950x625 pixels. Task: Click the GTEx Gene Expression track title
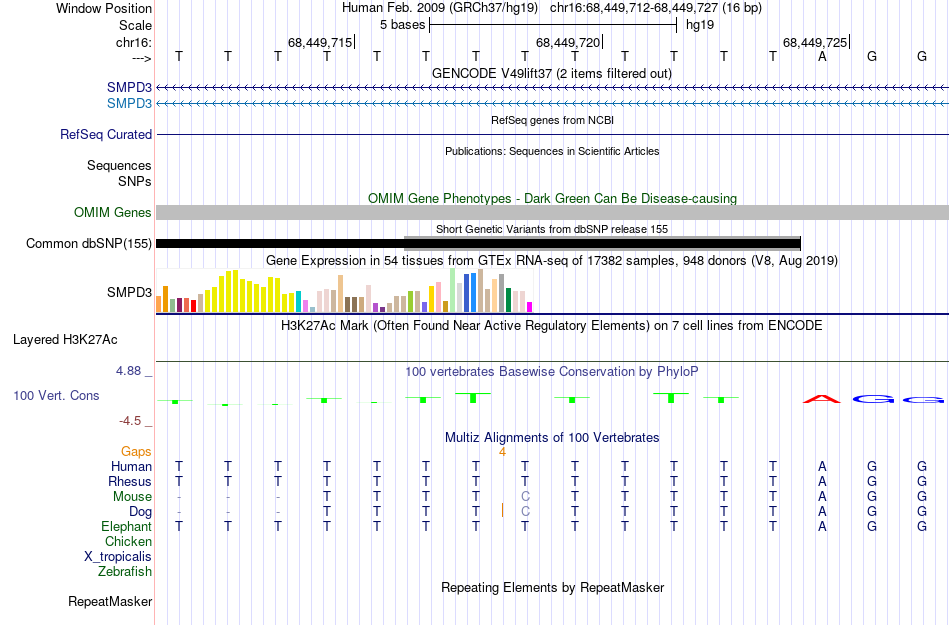pyautogui.click(x=552, y=260)
